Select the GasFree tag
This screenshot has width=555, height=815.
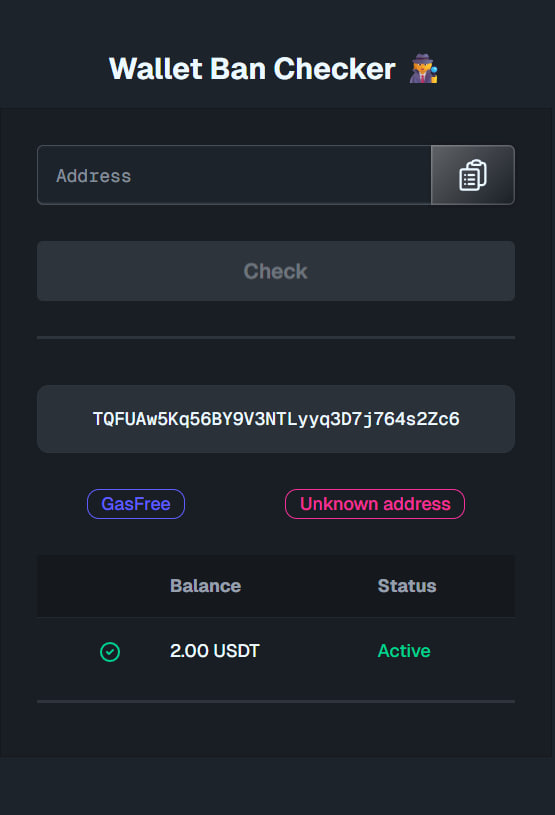pyautogui.click(x=136, y=504)
